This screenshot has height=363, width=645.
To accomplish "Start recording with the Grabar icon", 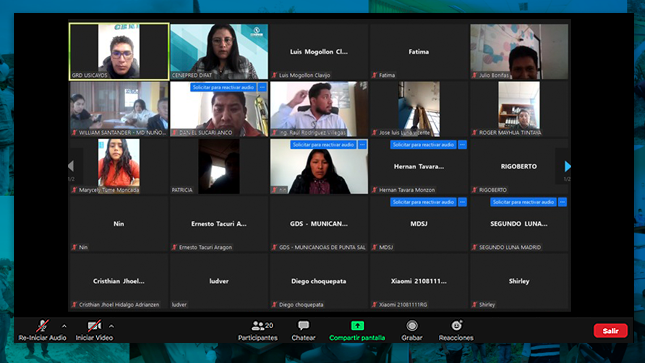I will click(x=412, y=326).
